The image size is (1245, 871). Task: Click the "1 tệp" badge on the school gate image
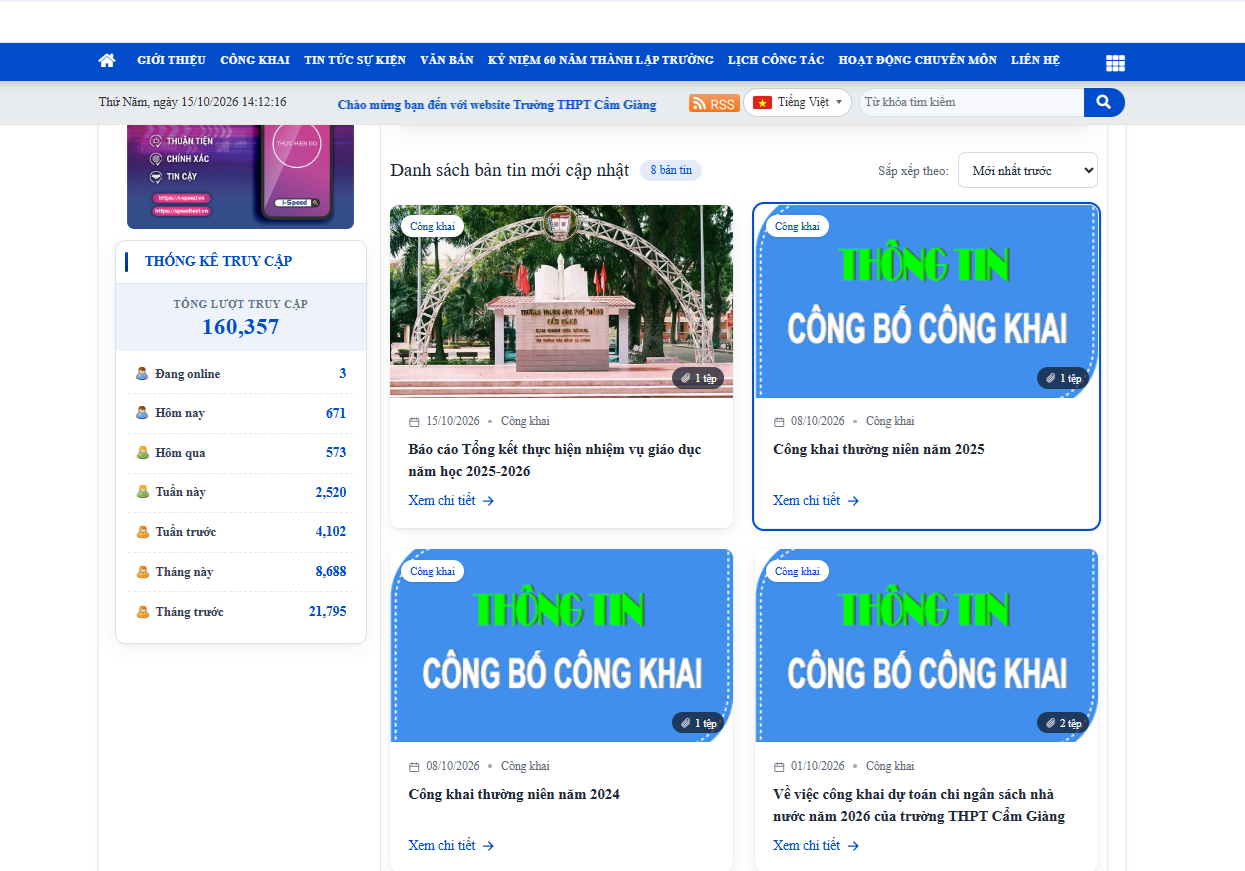coord(698,378)
